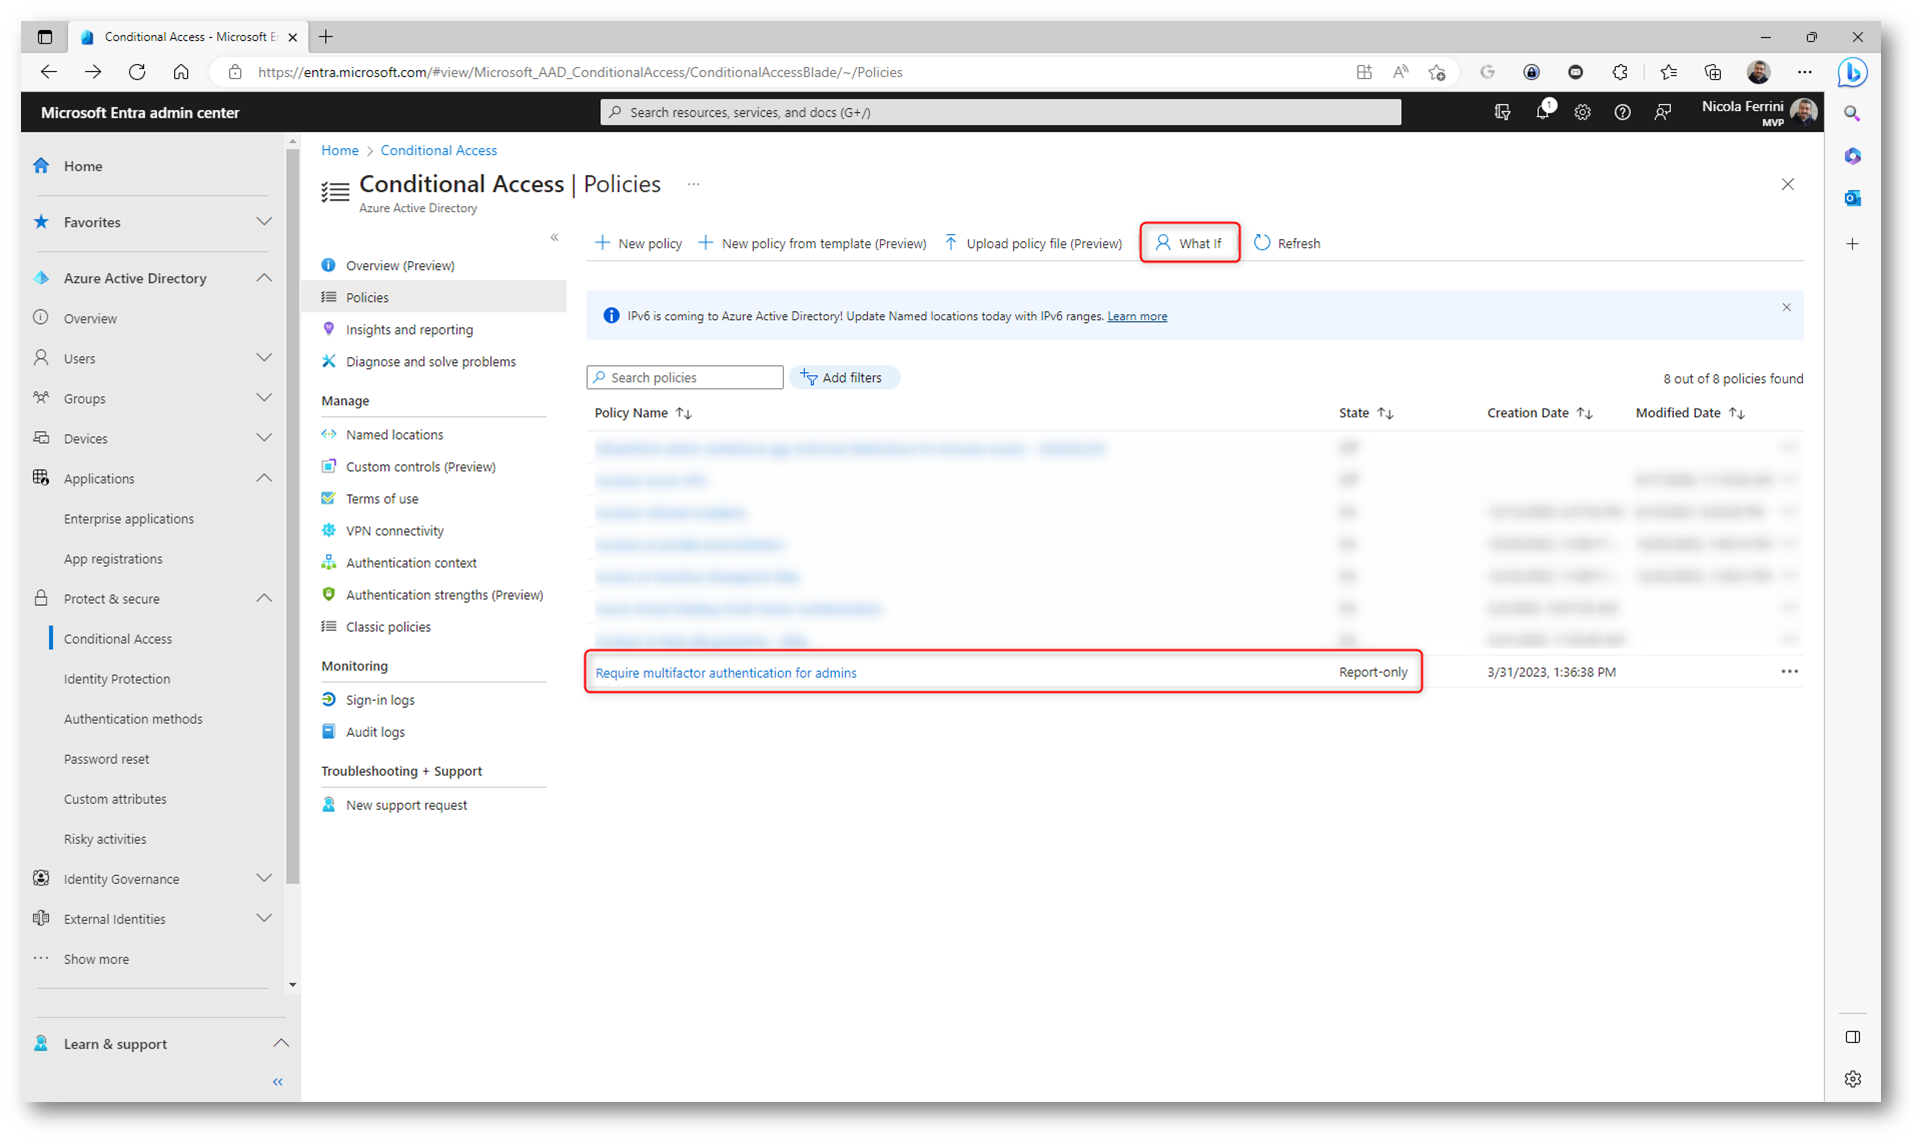Open Sign-in logs
The height and width of the screenshot is (1144, 1923).
tap(380, 700)
